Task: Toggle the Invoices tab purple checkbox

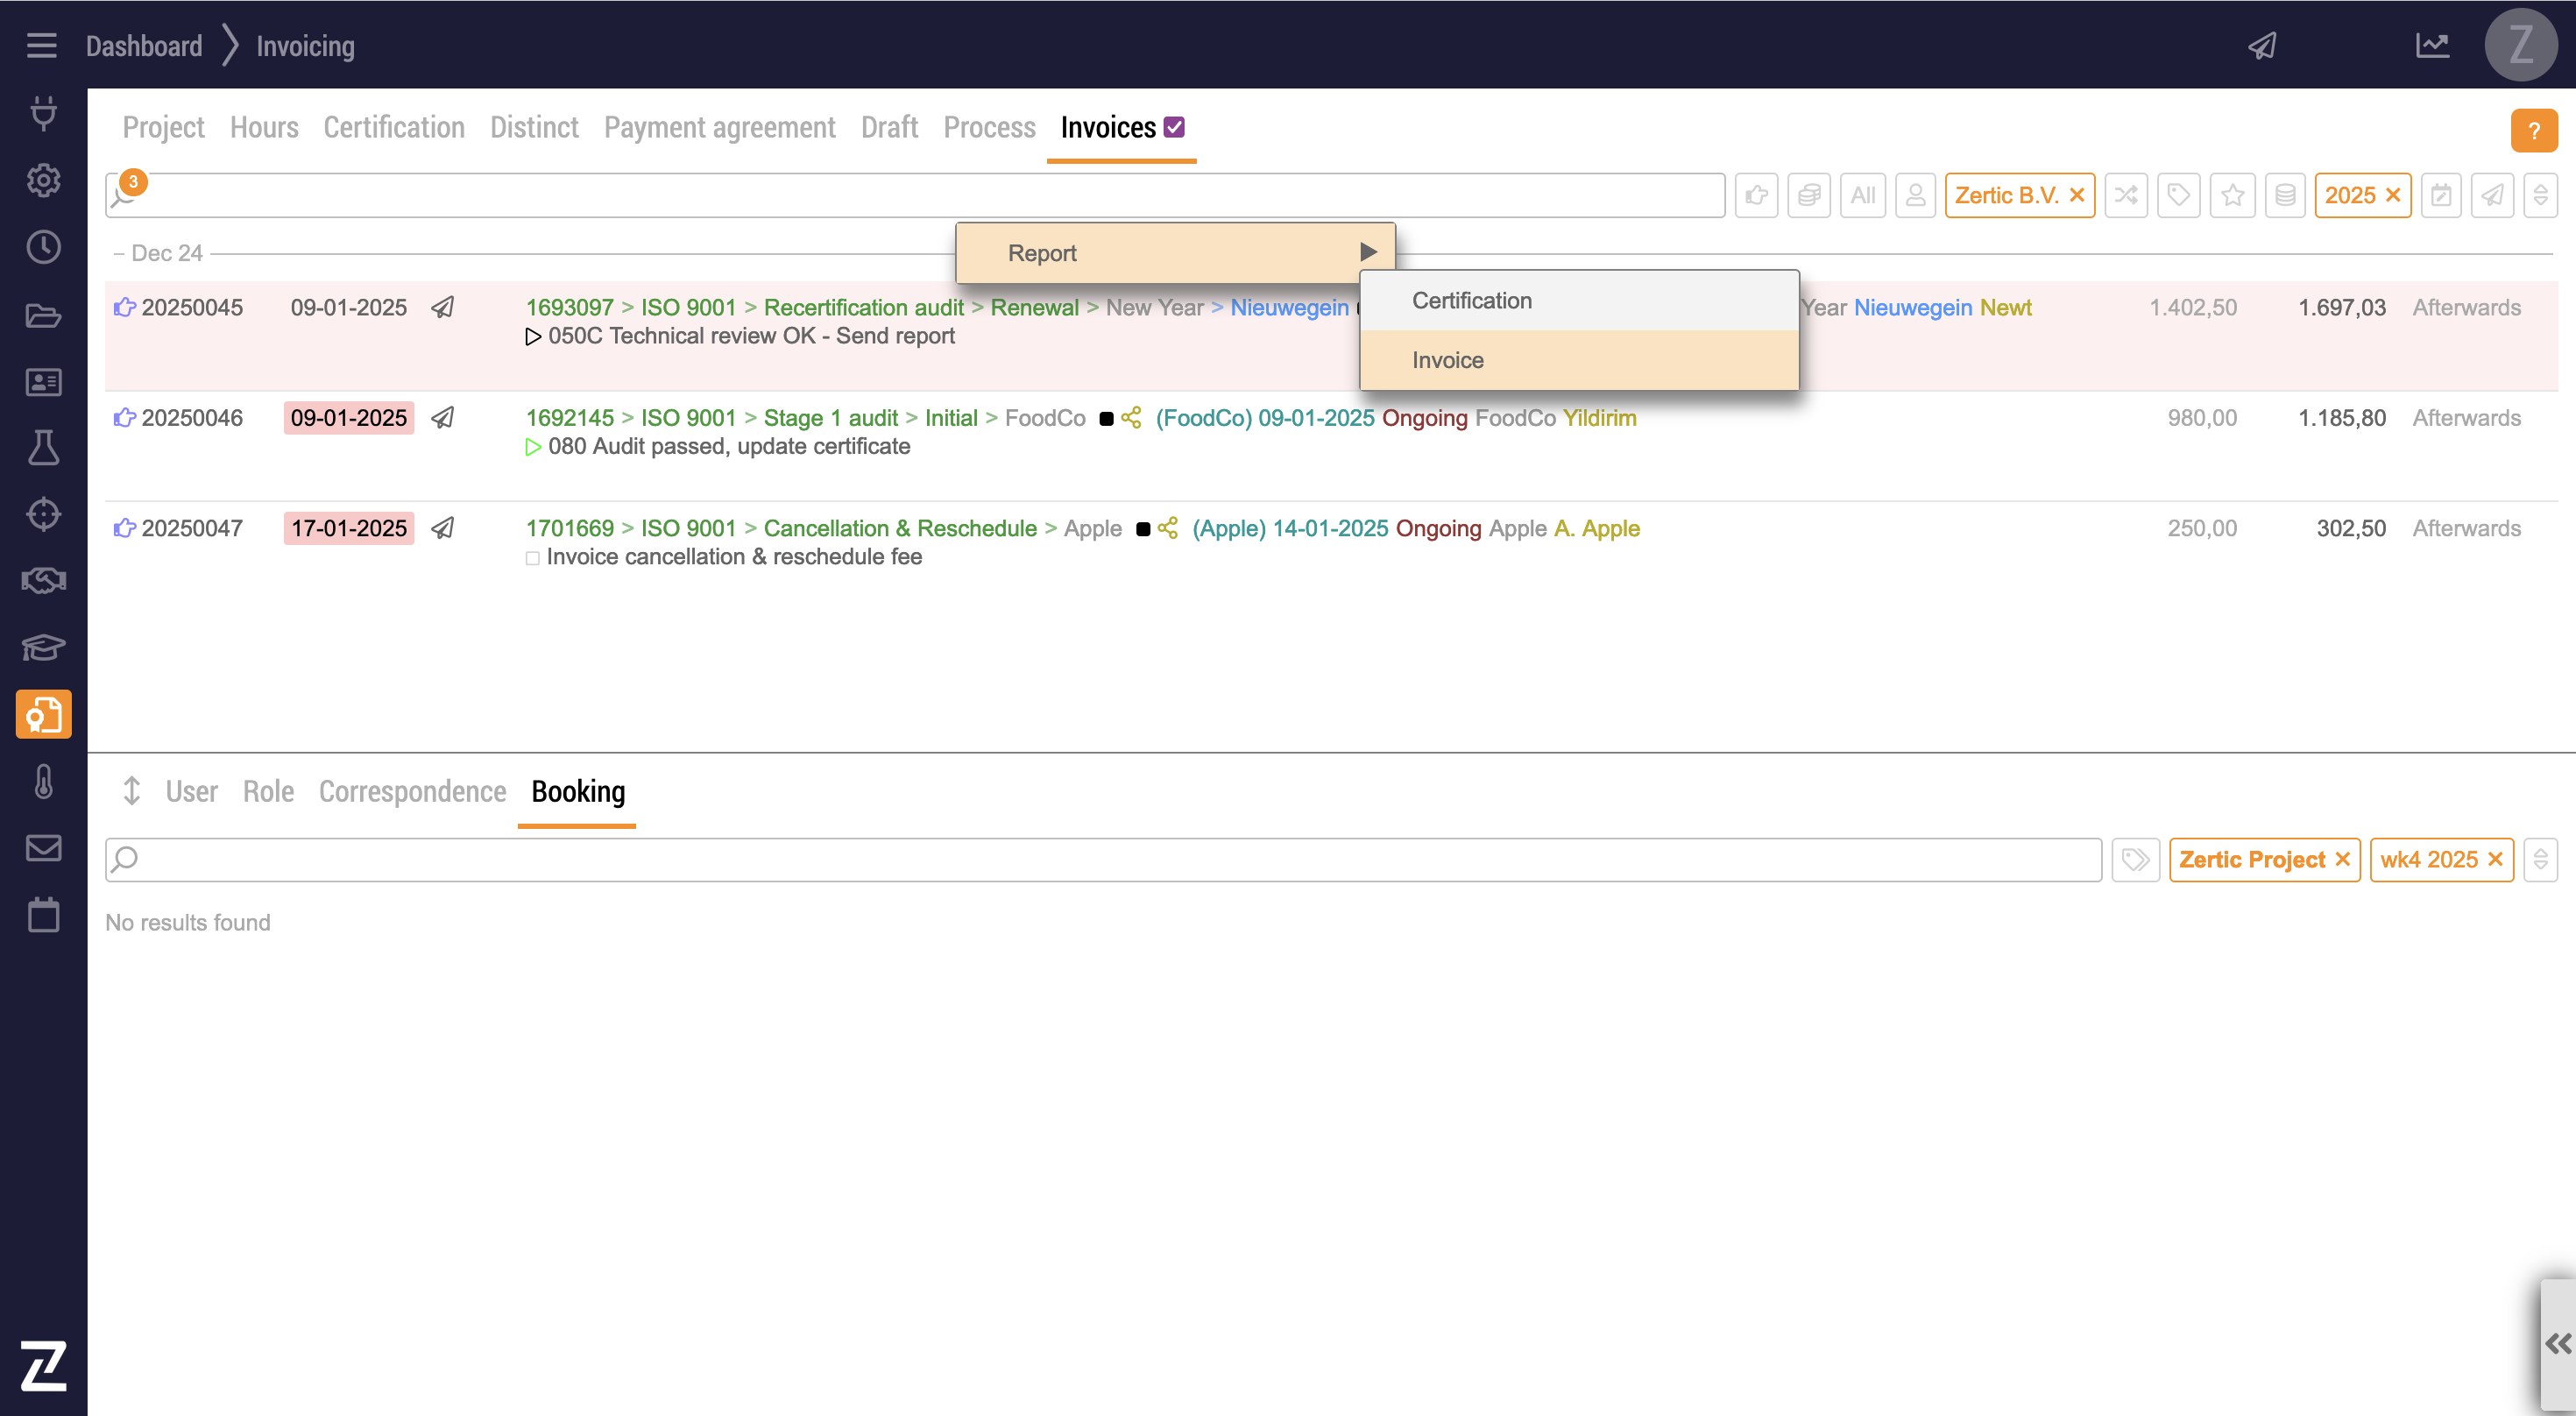Action: tap(1175, 127)
